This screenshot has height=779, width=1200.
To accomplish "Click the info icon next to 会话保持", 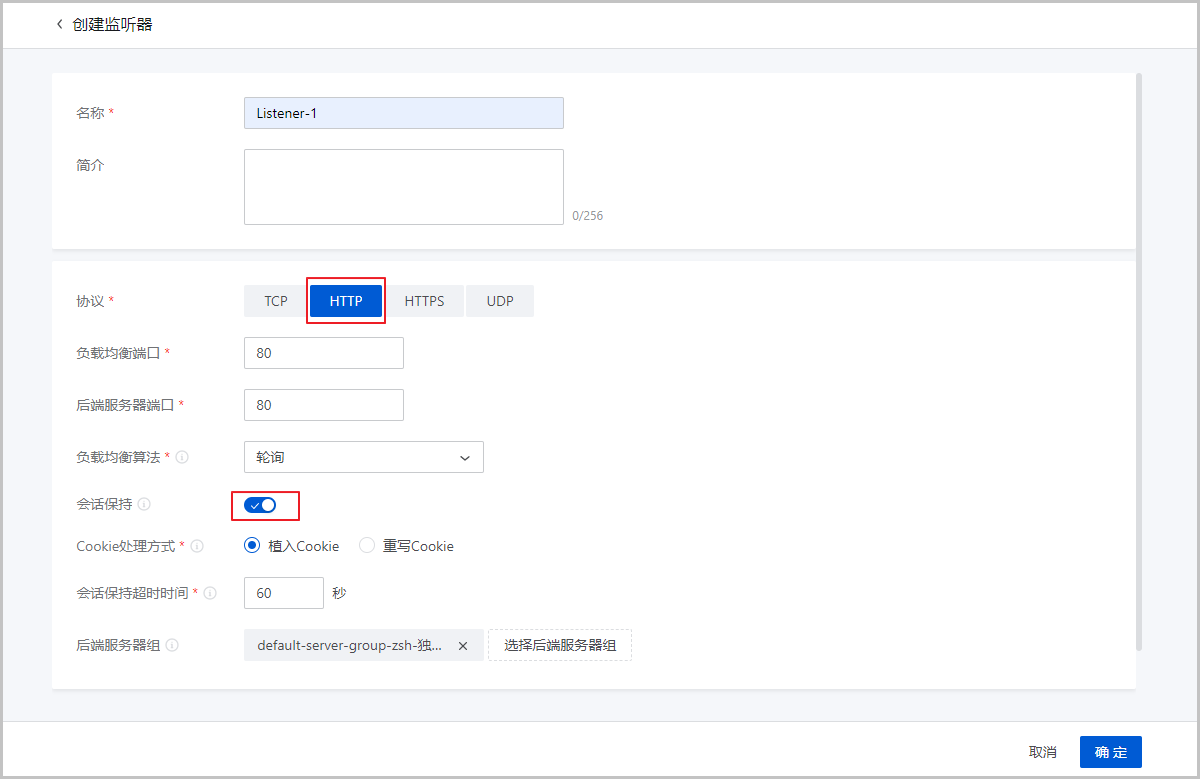I will [x=144, y=505].
